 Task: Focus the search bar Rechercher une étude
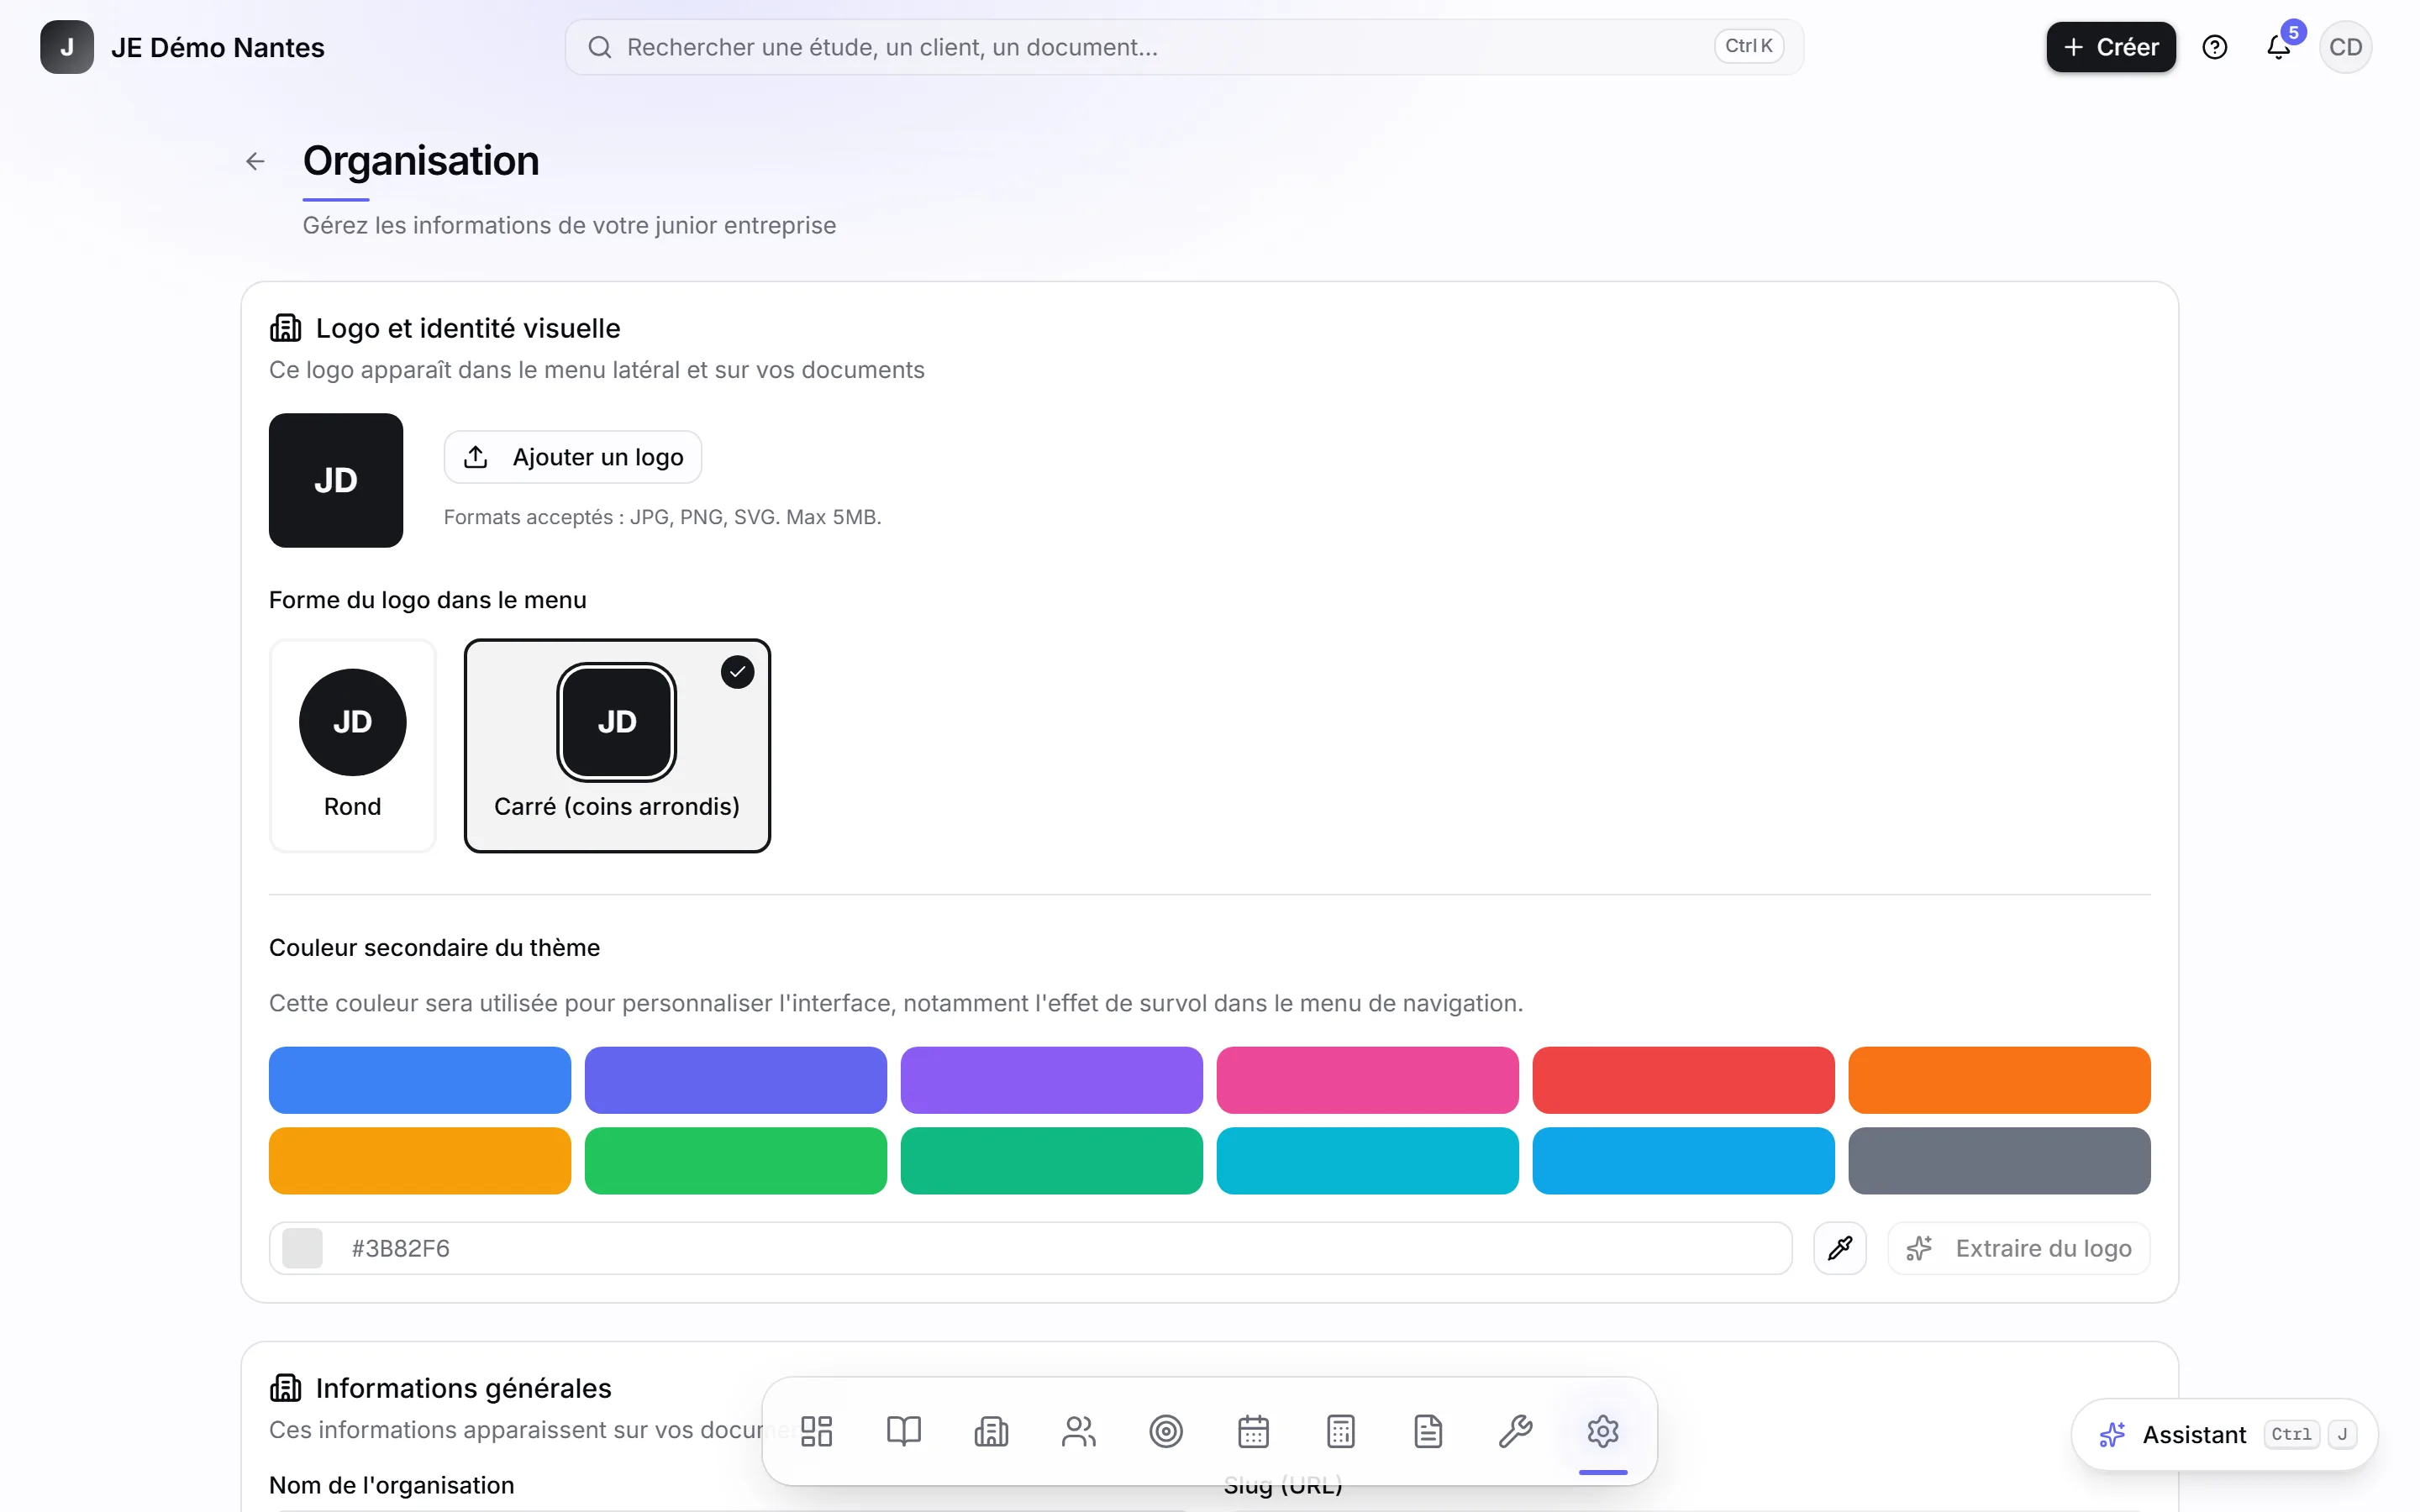(1184, 47)
